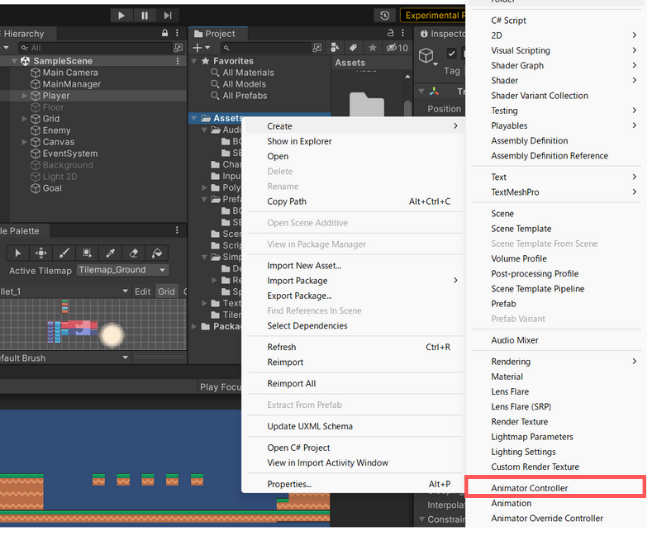Select the tile palette paintbrush tool
Image resolution: width=662 pixels, height=535 pixels.
[x=64, y=253]
